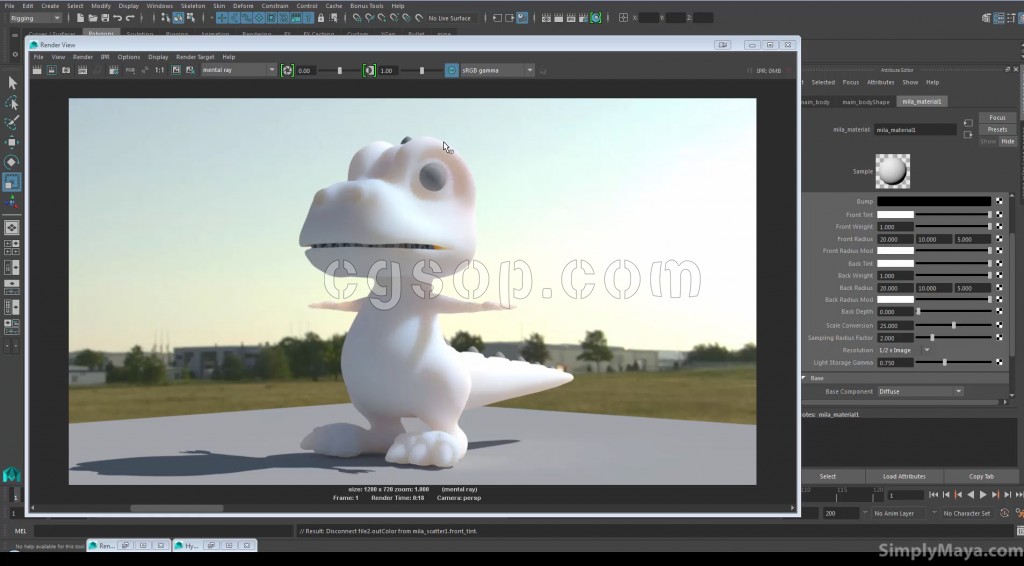
Task: Click play backwards button on timeline
Action: 970,495
